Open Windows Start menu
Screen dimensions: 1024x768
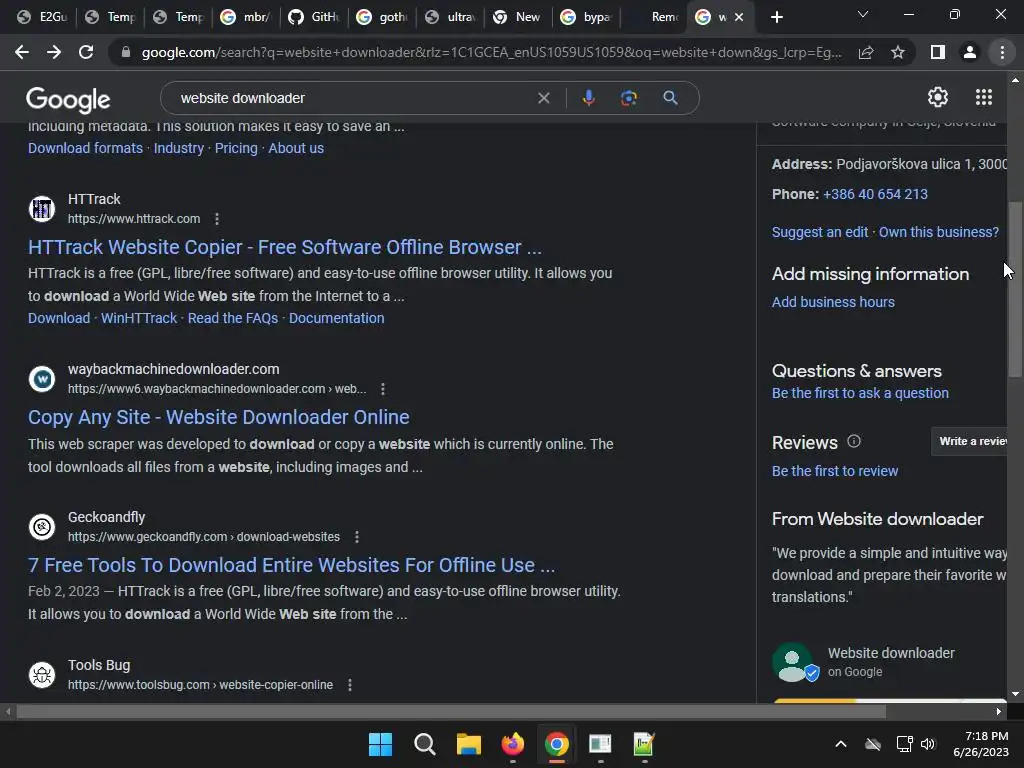(380, 744)
